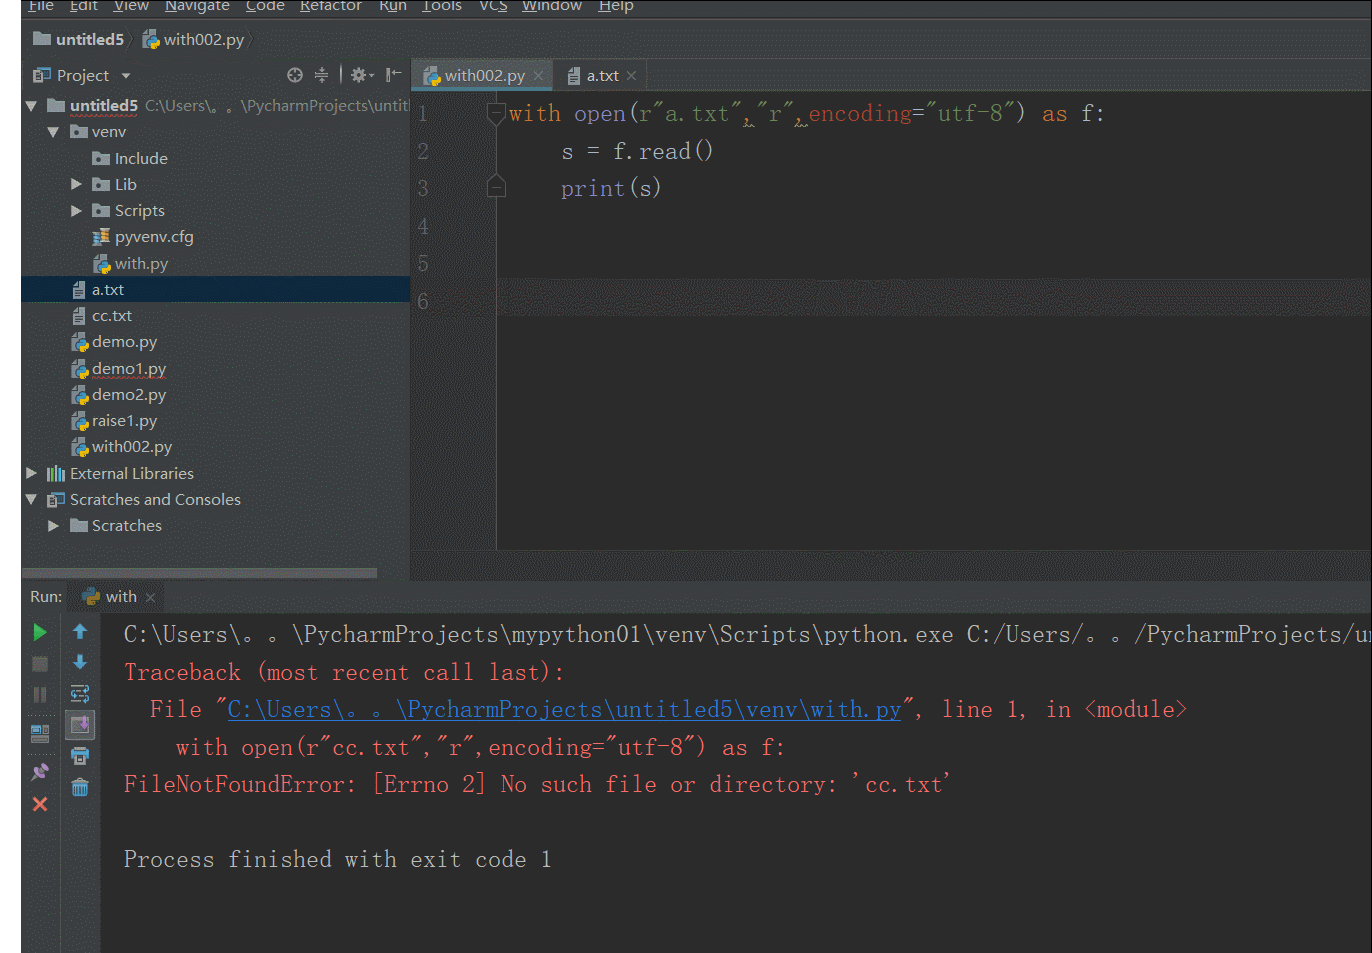Viewport: 1372px width, 953px height.
Task: Hide the Project tool window
Action: tap(393, 75)
